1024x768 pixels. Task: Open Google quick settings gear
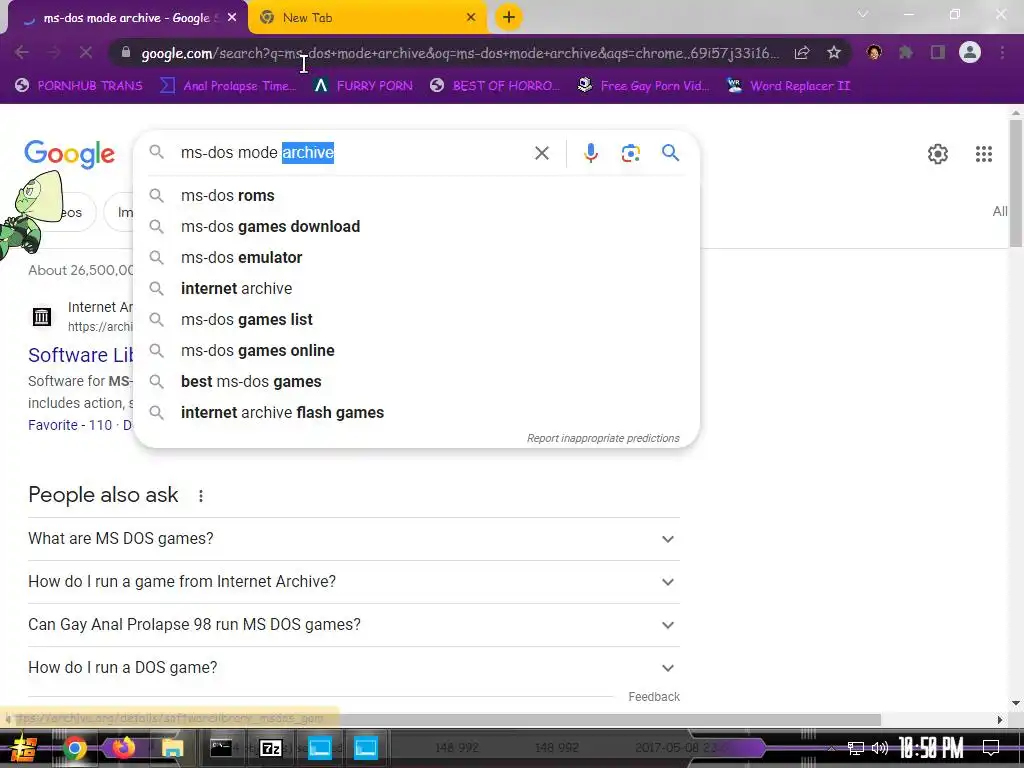938,154
